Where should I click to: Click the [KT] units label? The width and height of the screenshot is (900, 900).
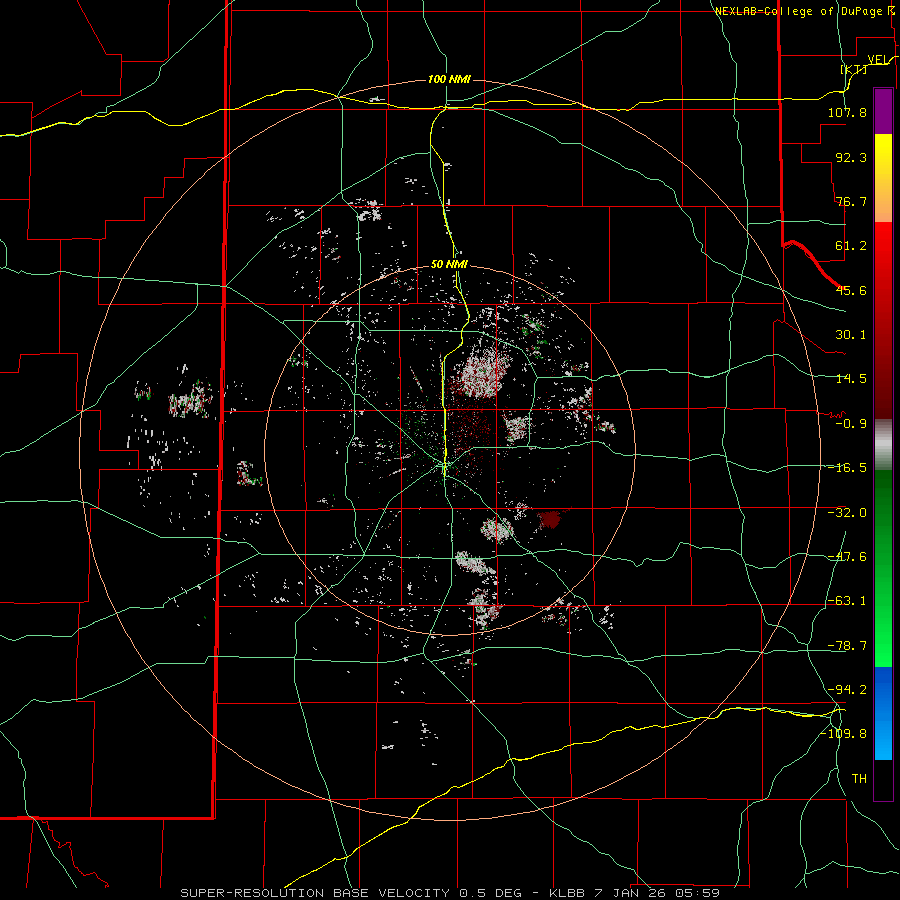point(854,69)
